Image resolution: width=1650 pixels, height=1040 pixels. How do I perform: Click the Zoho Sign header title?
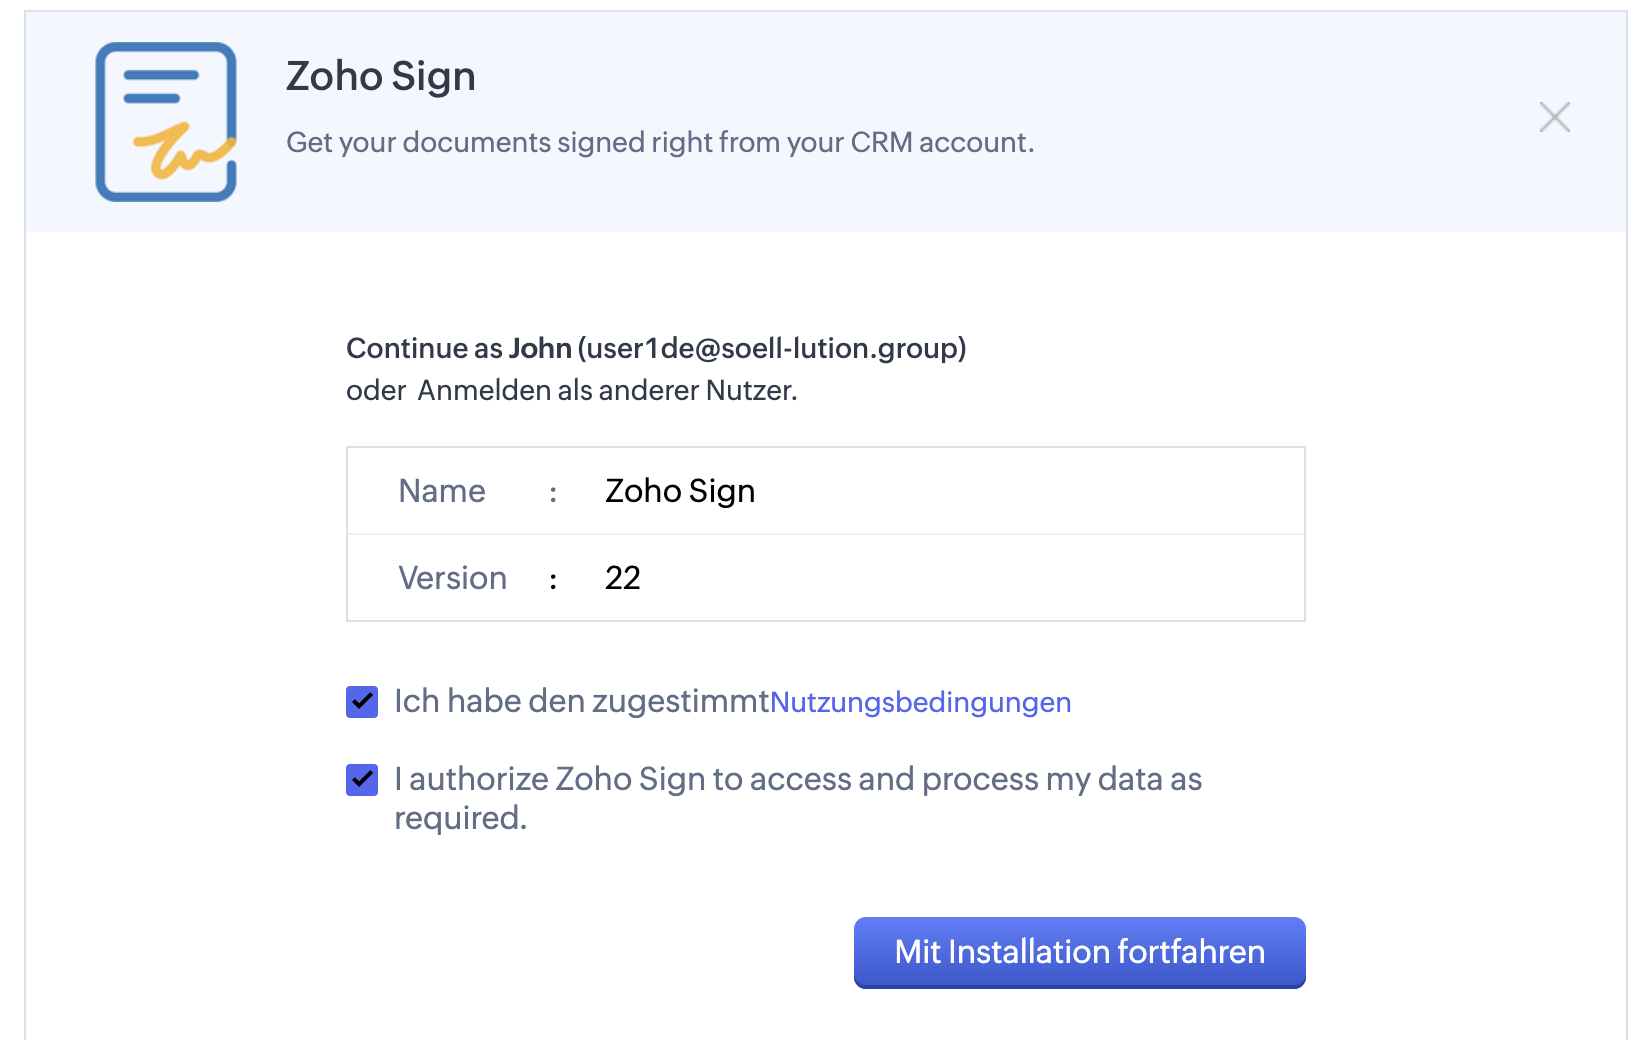pyautogui.click(x=381, y=76)
